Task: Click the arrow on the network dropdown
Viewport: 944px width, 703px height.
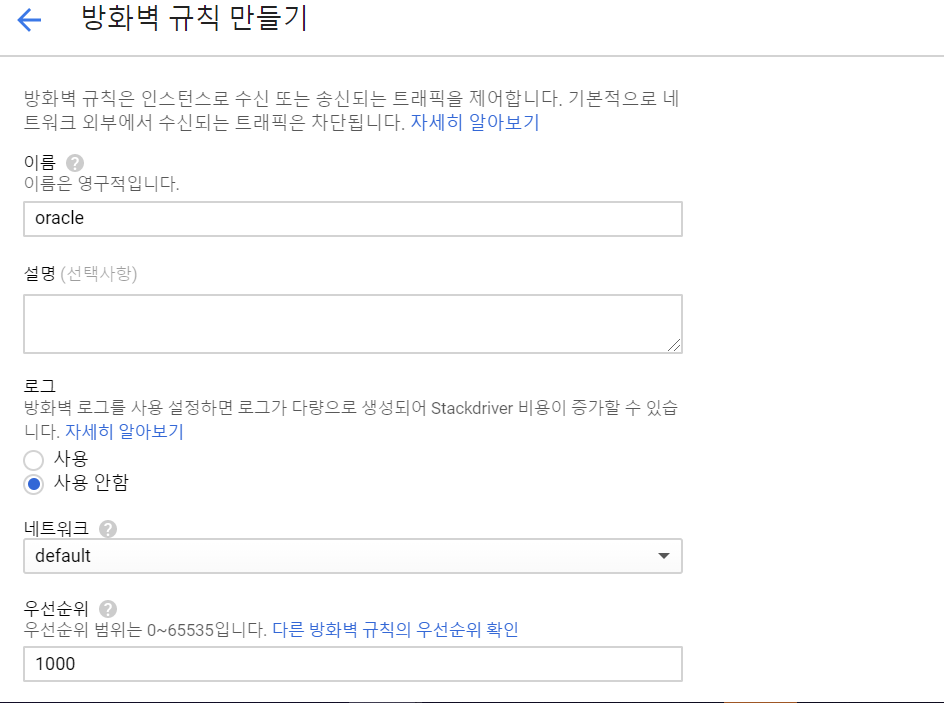Action: click(663, 556)
